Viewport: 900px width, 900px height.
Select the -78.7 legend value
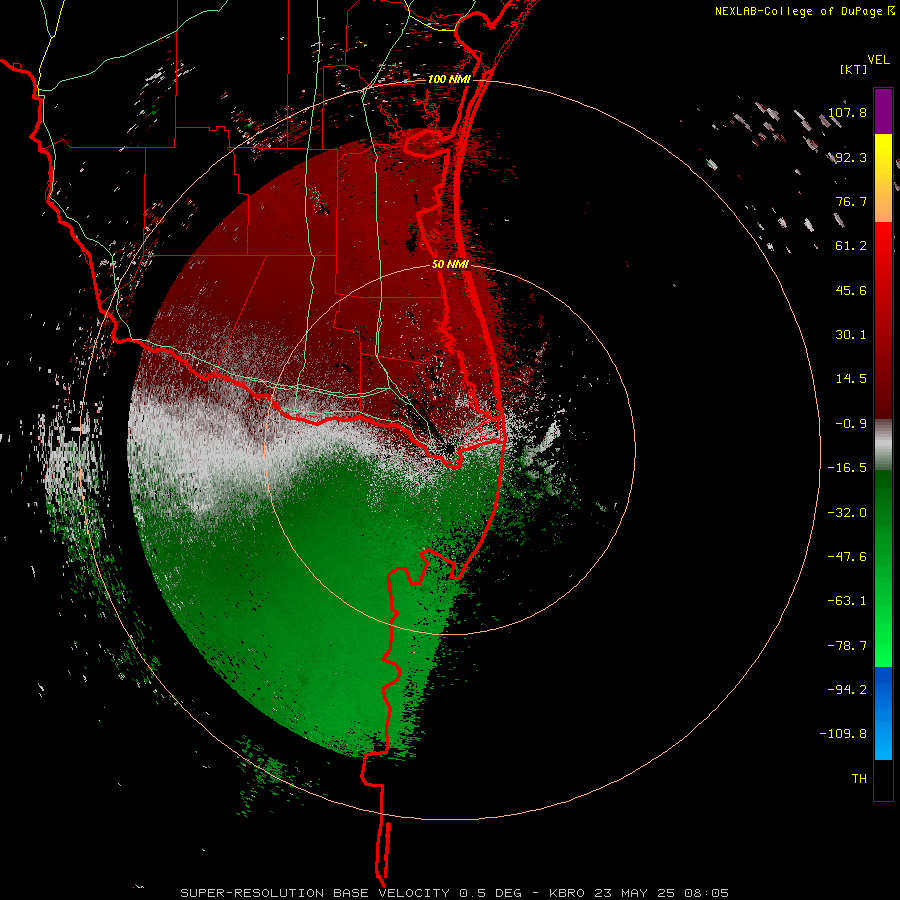(x=847, y=646)
